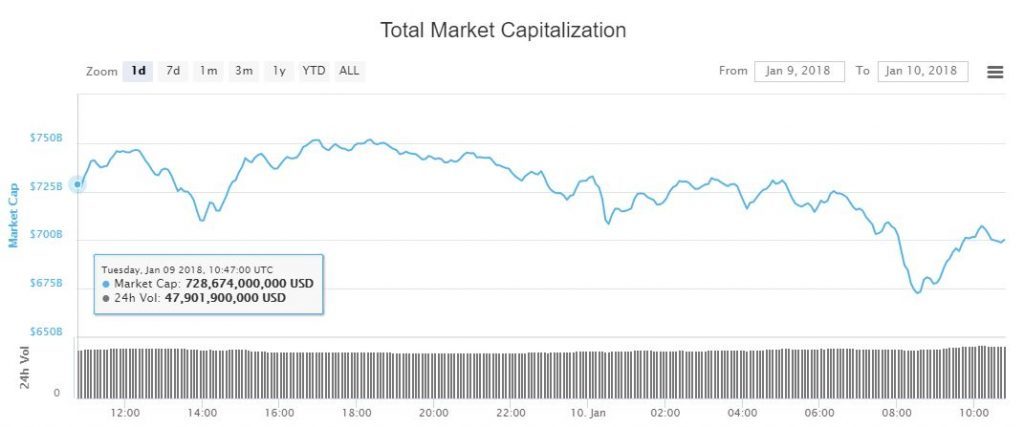The width and height of the screenshot is (1024, 427).
Task: Click the From date field
Action: 799,71
